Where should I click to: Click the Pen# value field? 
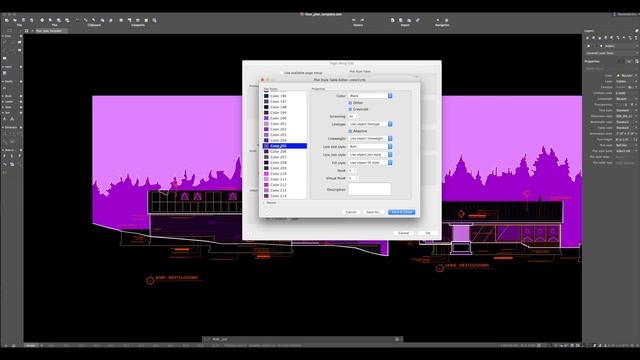click(352, 171)
